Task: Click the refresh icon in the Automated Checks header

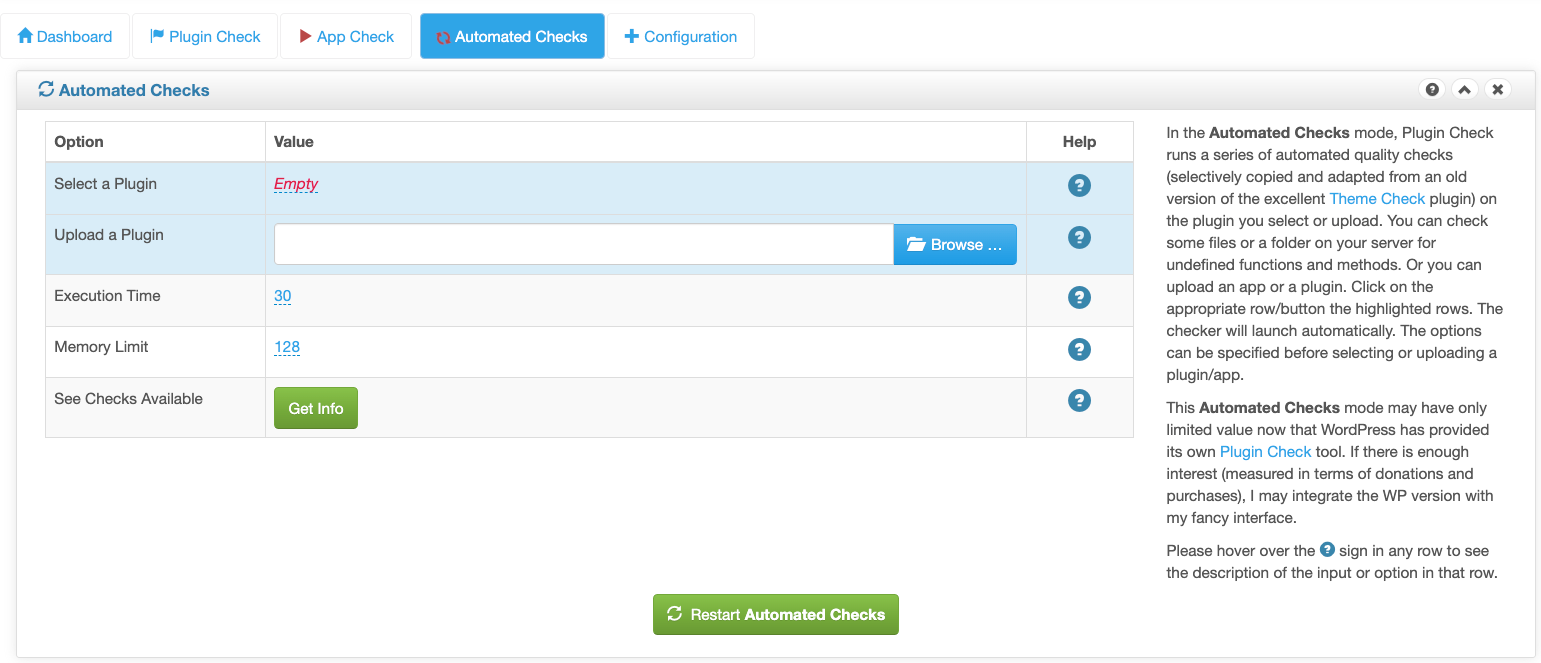Action: [x=46, y=89]
